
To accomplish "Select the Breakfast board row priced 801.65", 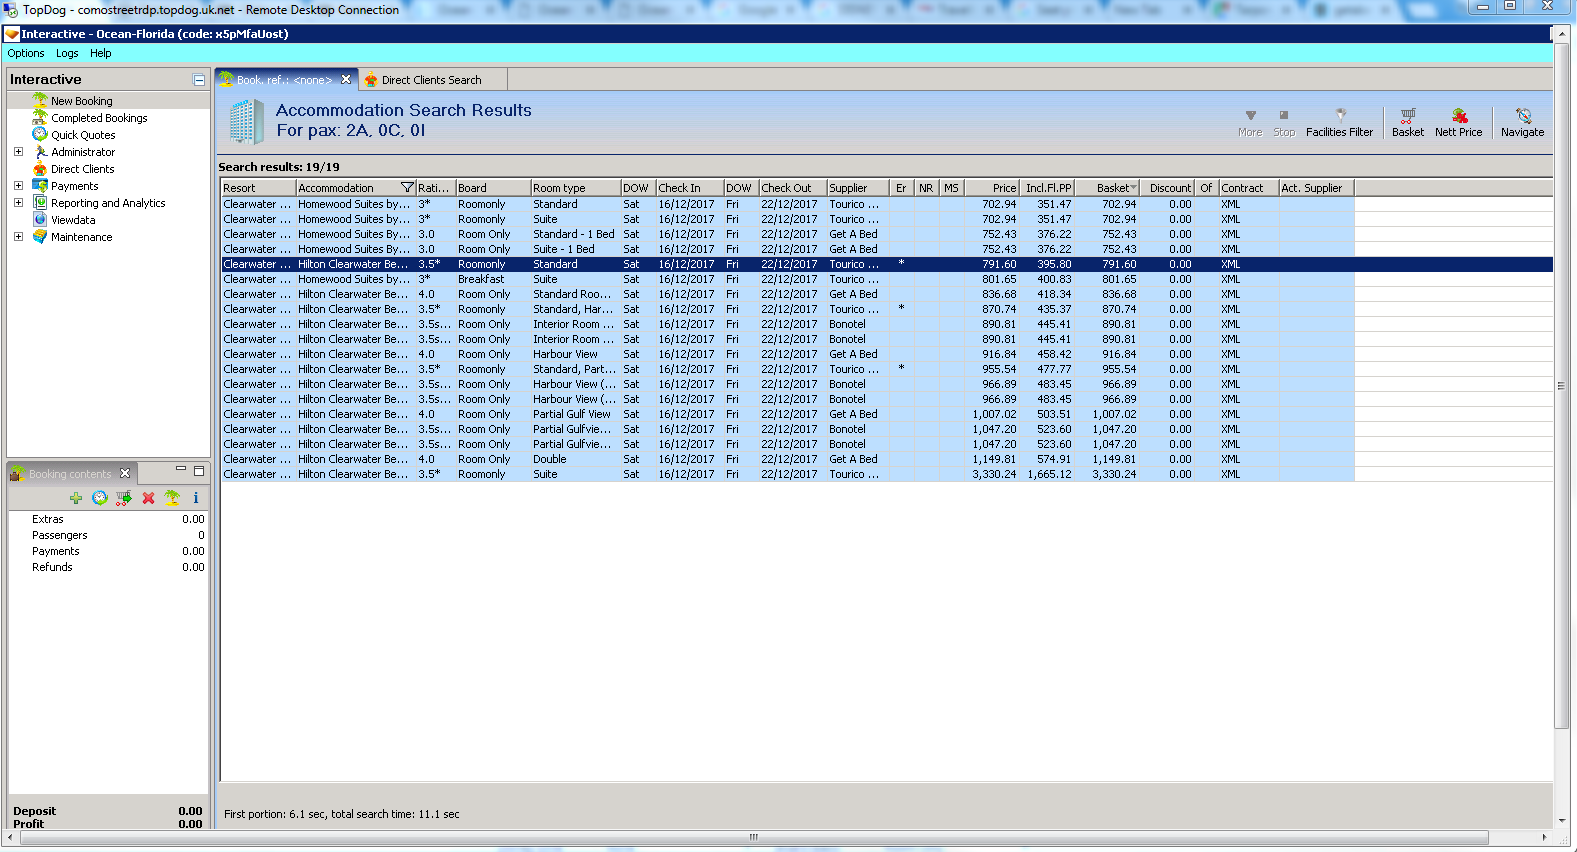I will coord(787,279).
